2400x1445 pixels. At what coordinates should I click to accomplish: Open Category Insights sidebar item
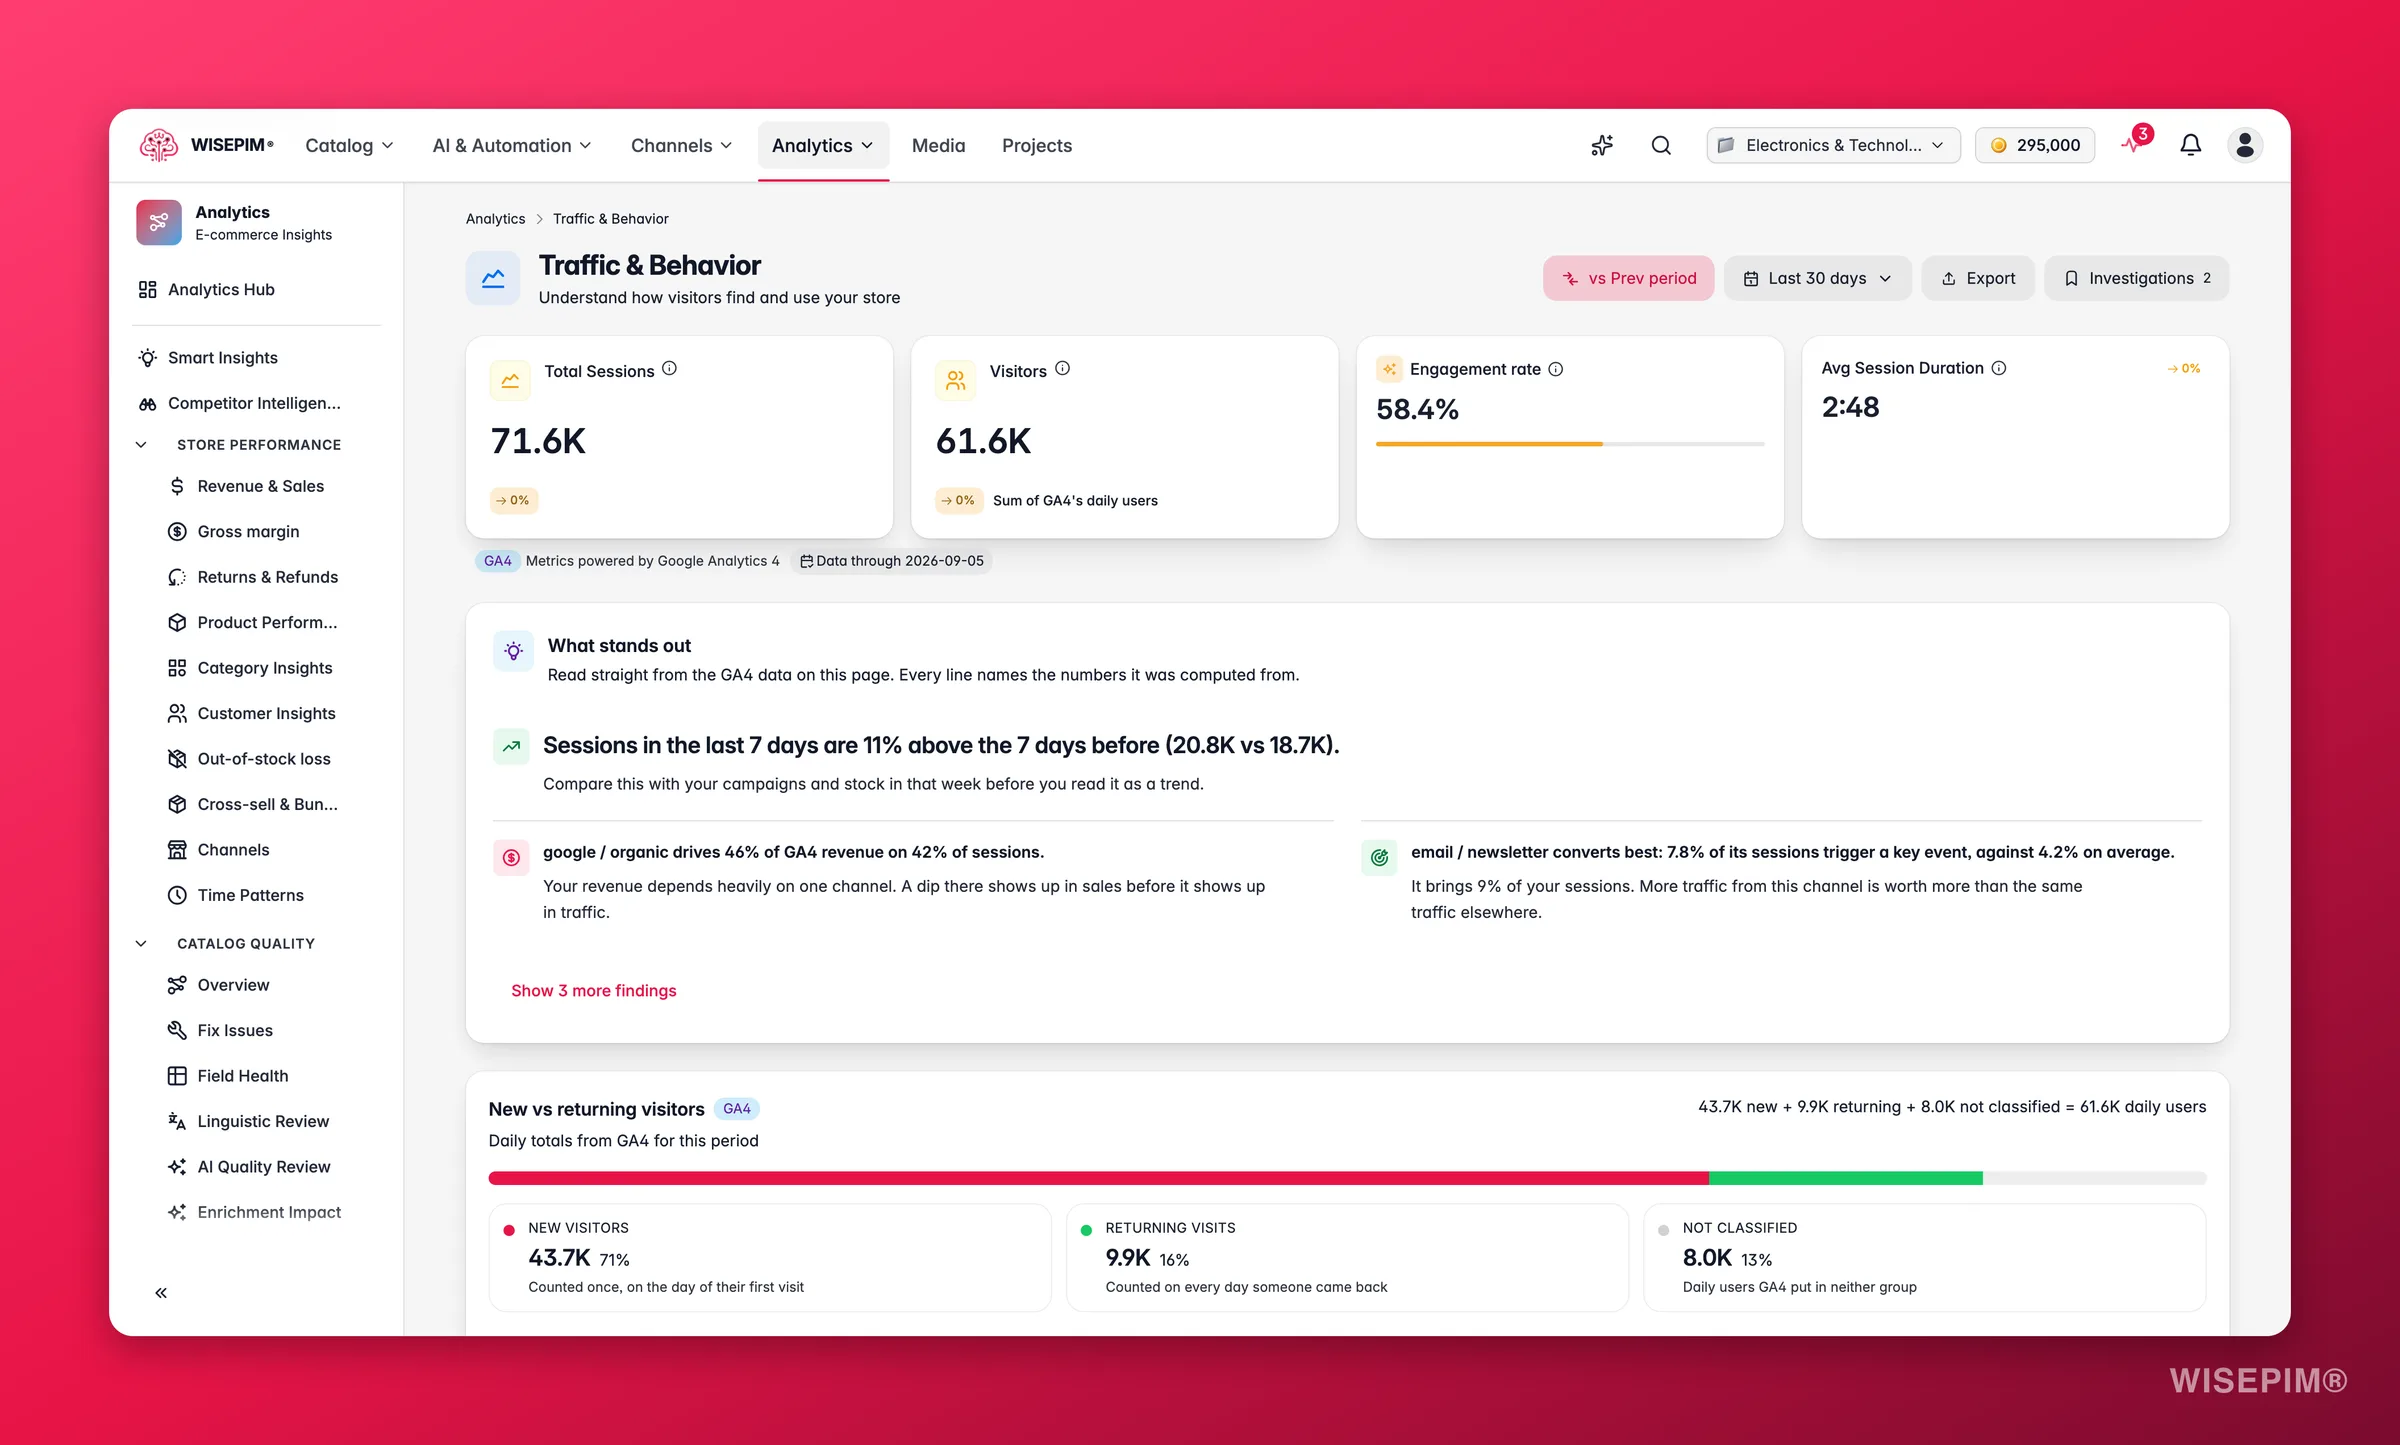(x=270, y=668)
